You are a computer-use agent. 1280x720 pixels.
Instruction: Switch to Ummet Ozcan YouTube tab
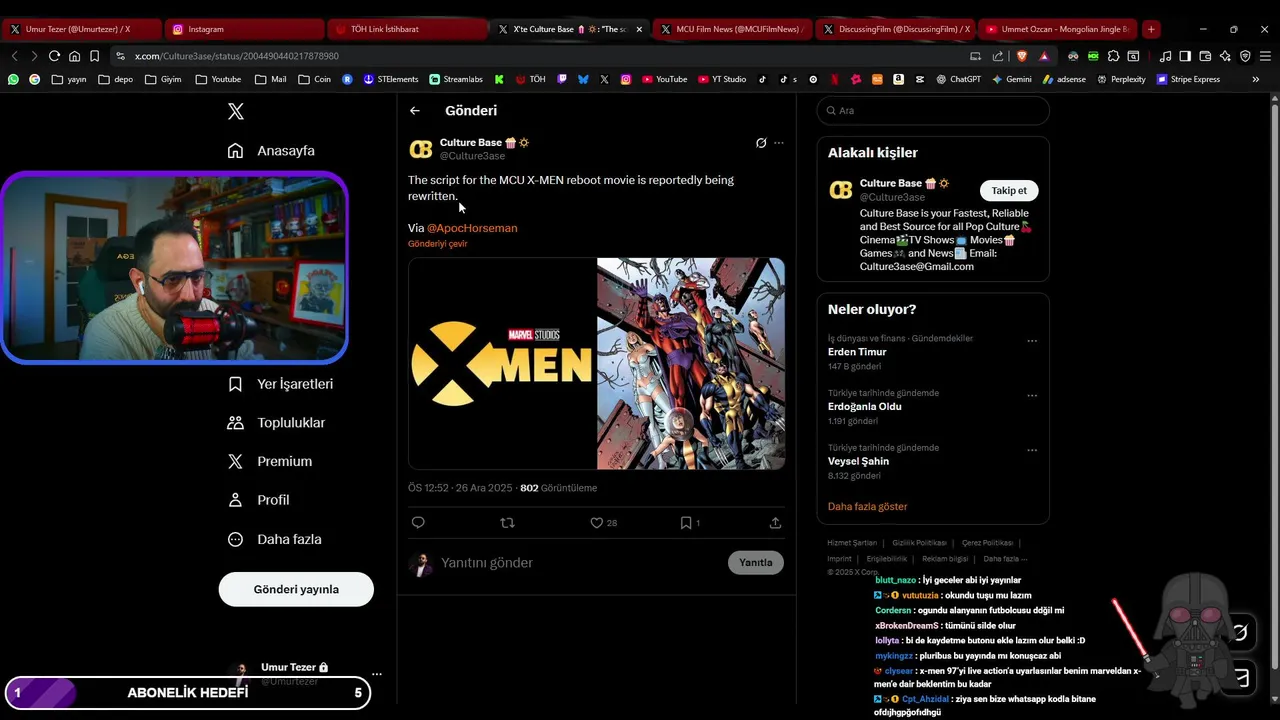1058,29
